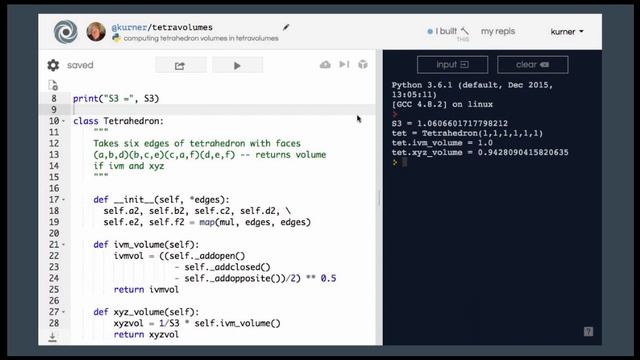Click console output 'S3 = 1.0606601717798212'

(450, 123)
